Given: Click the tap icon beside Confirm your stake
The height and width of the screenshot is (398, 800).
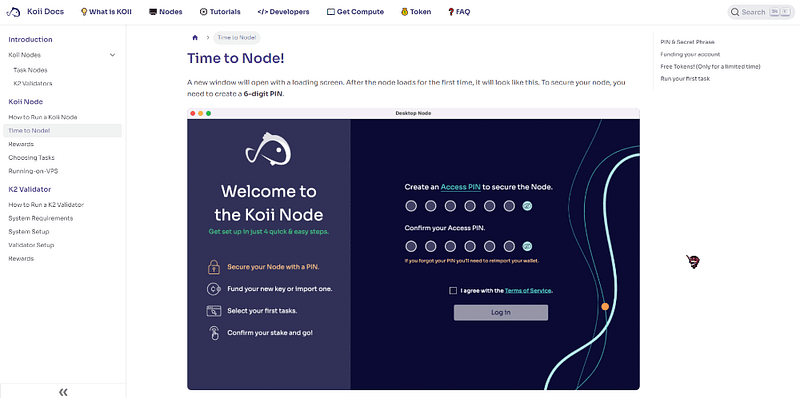Looking at the screenshot, I should (x=213, y=333).
